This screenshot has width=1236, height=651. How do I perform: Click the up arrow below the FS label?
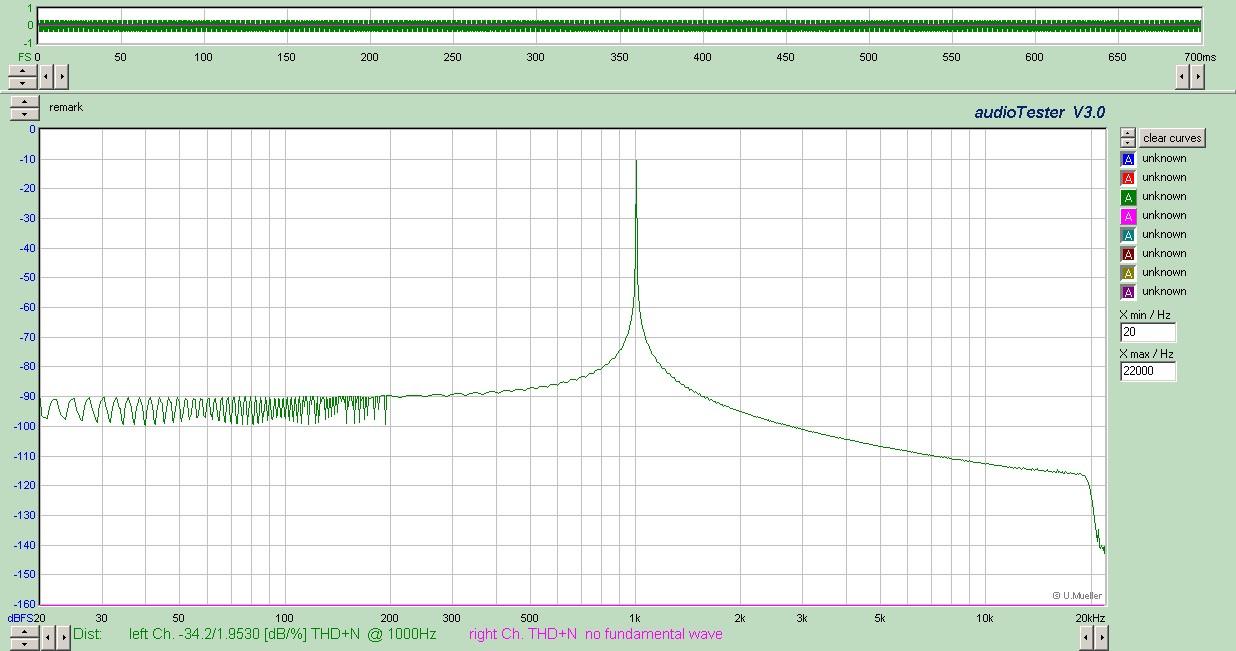[x=23, y=69]
